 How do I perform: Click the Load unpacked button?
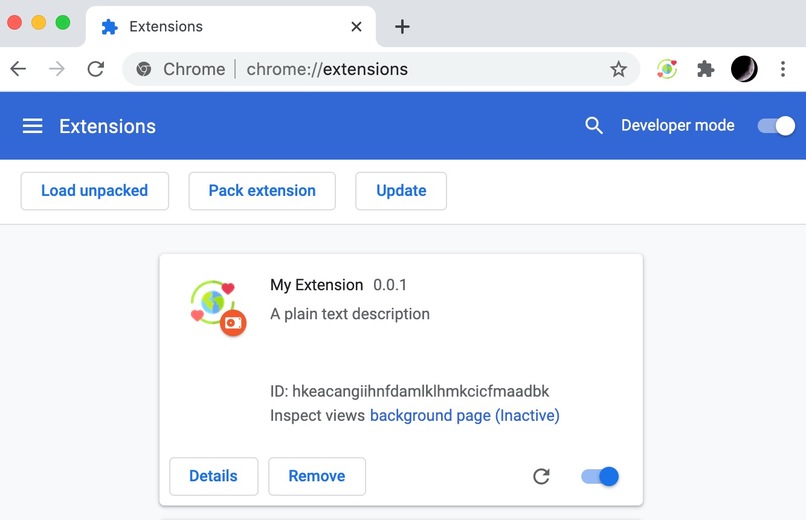point(95,191)
